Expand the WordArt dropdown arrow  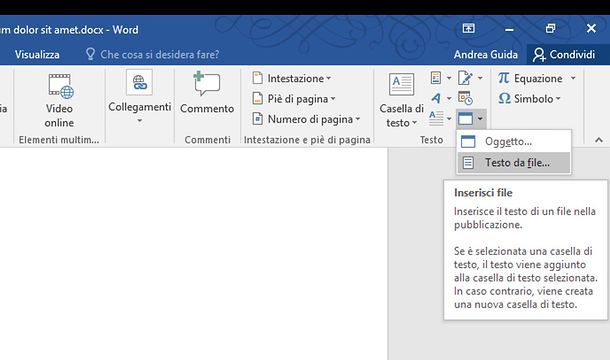(x=449, y=98)
